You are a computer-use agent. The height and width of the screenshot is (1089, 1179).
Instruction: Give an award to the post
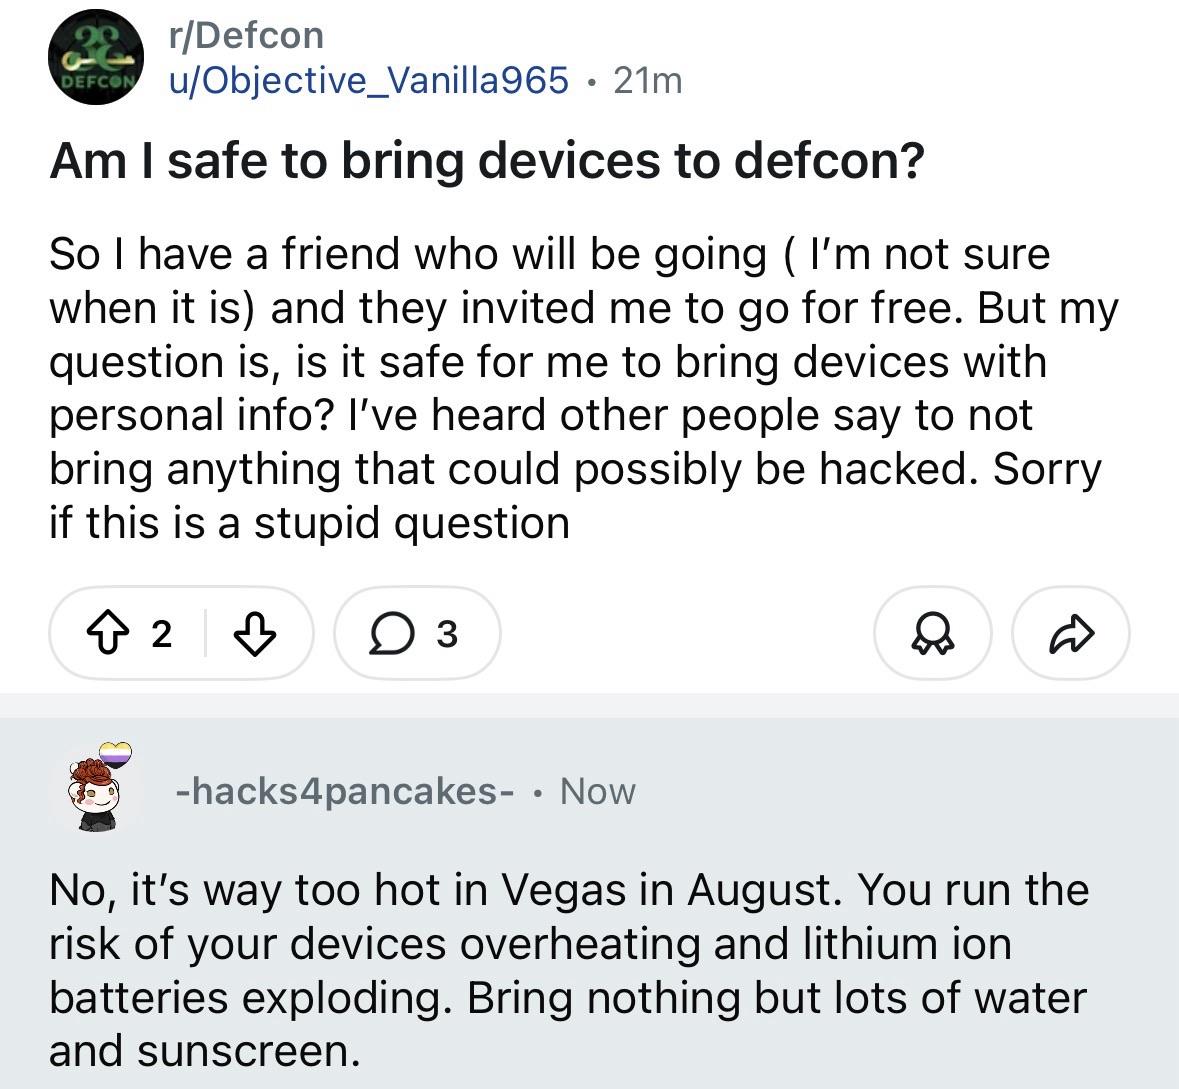pos(931,632)
